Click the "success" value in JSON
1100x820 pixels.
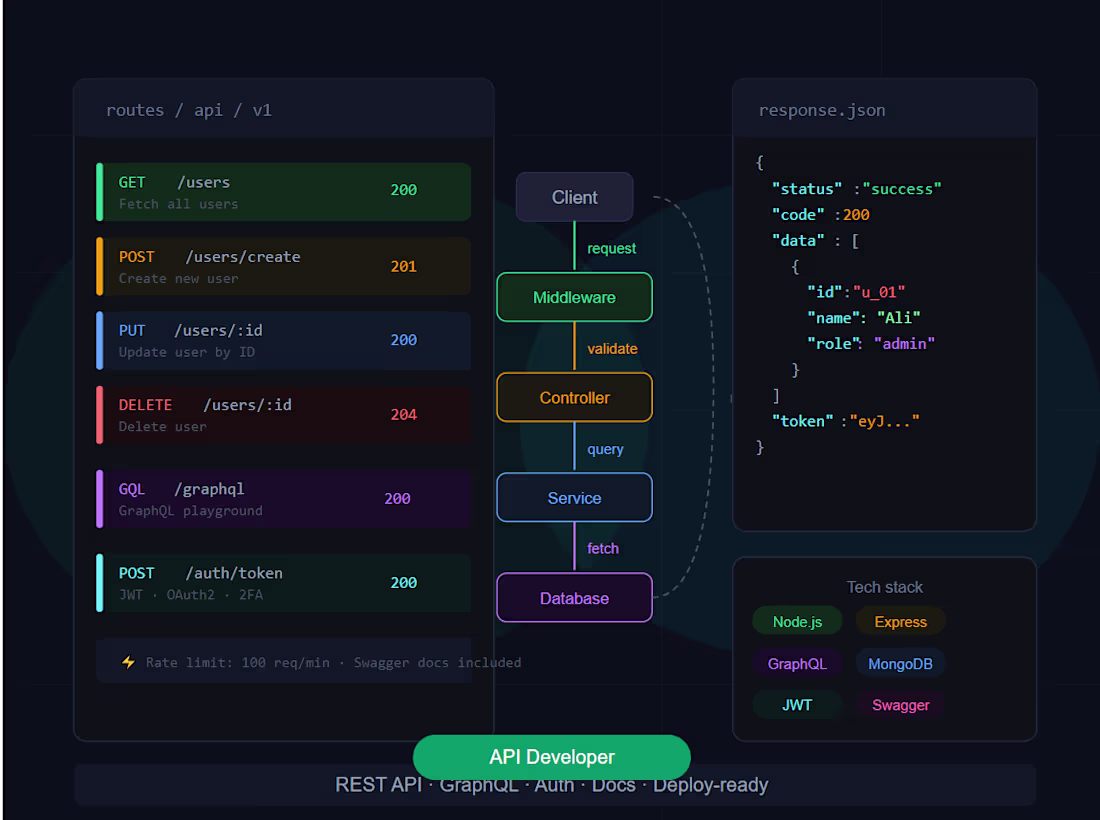[x=901, y=189]
